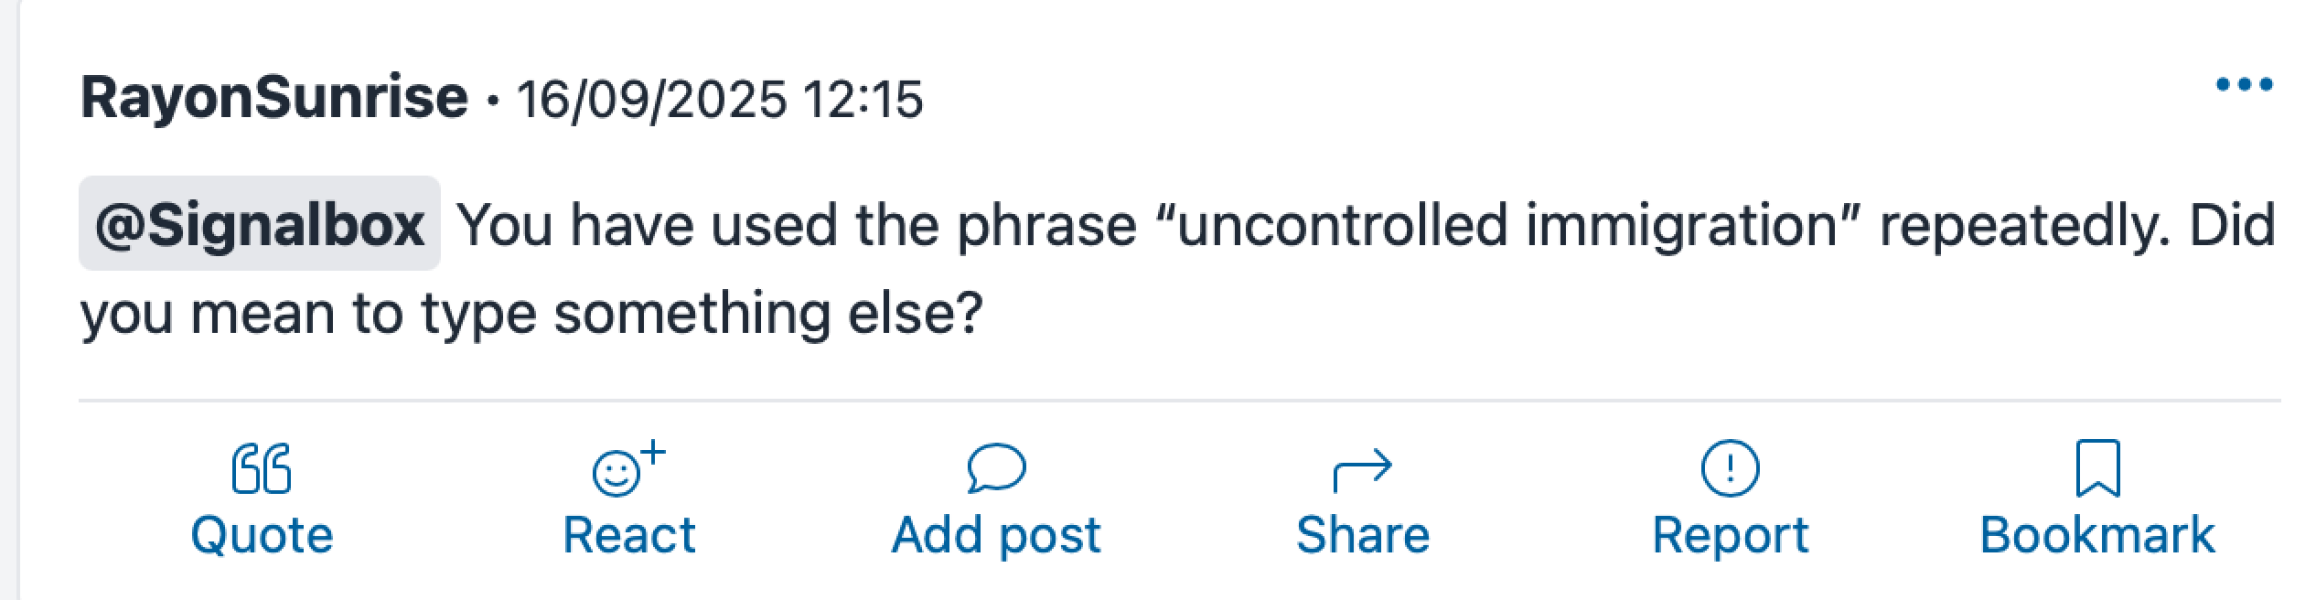The height and width of the screenshot is (600, 2316).
Task: Click the quoted phrase "uncontrolled immigration"
Action: 1507,224
